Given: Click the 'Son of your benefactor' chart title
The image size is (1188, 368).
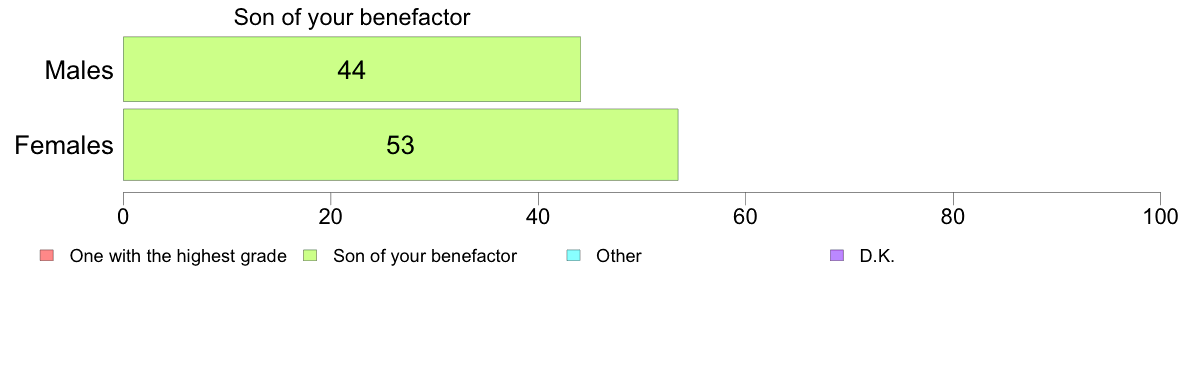Looking at the screenshot, I should 352,17.
